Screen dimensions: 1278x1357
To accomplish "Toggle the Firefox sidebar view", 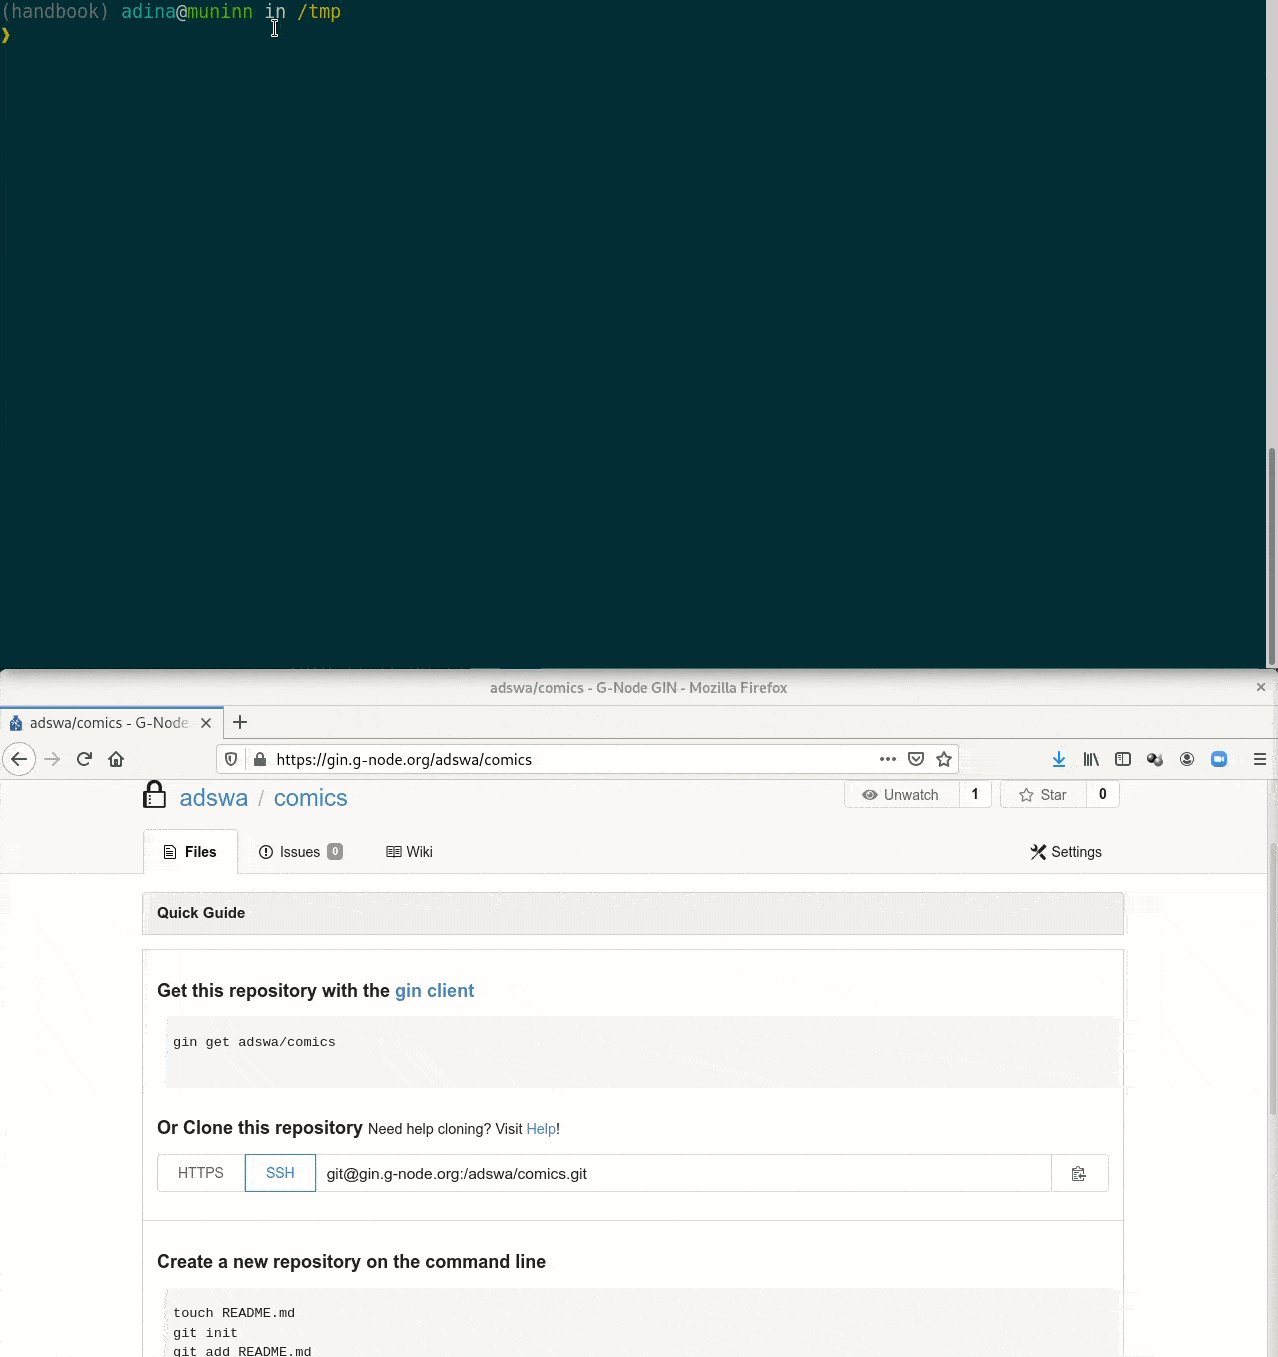I will tap(1123, 759).
